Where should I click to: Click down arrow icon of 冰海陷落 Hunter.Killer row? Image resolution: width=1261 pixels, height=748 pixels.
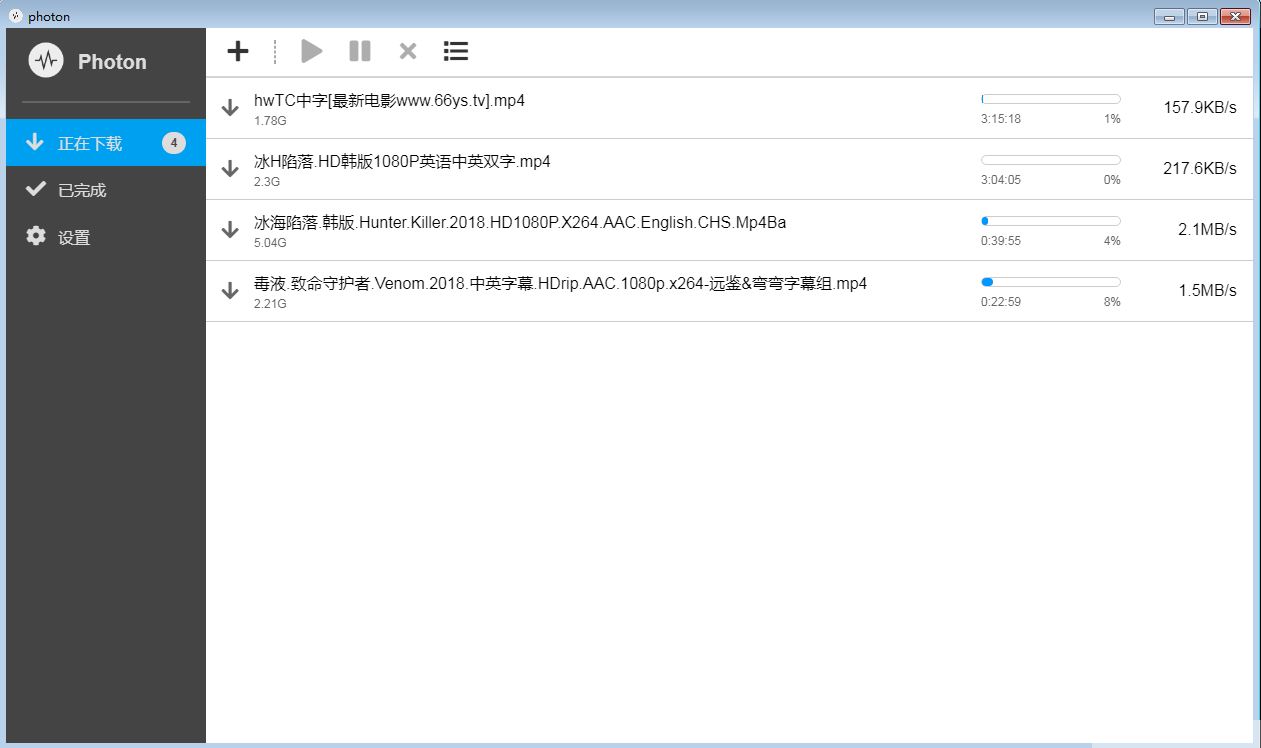[x=230, y=230]
